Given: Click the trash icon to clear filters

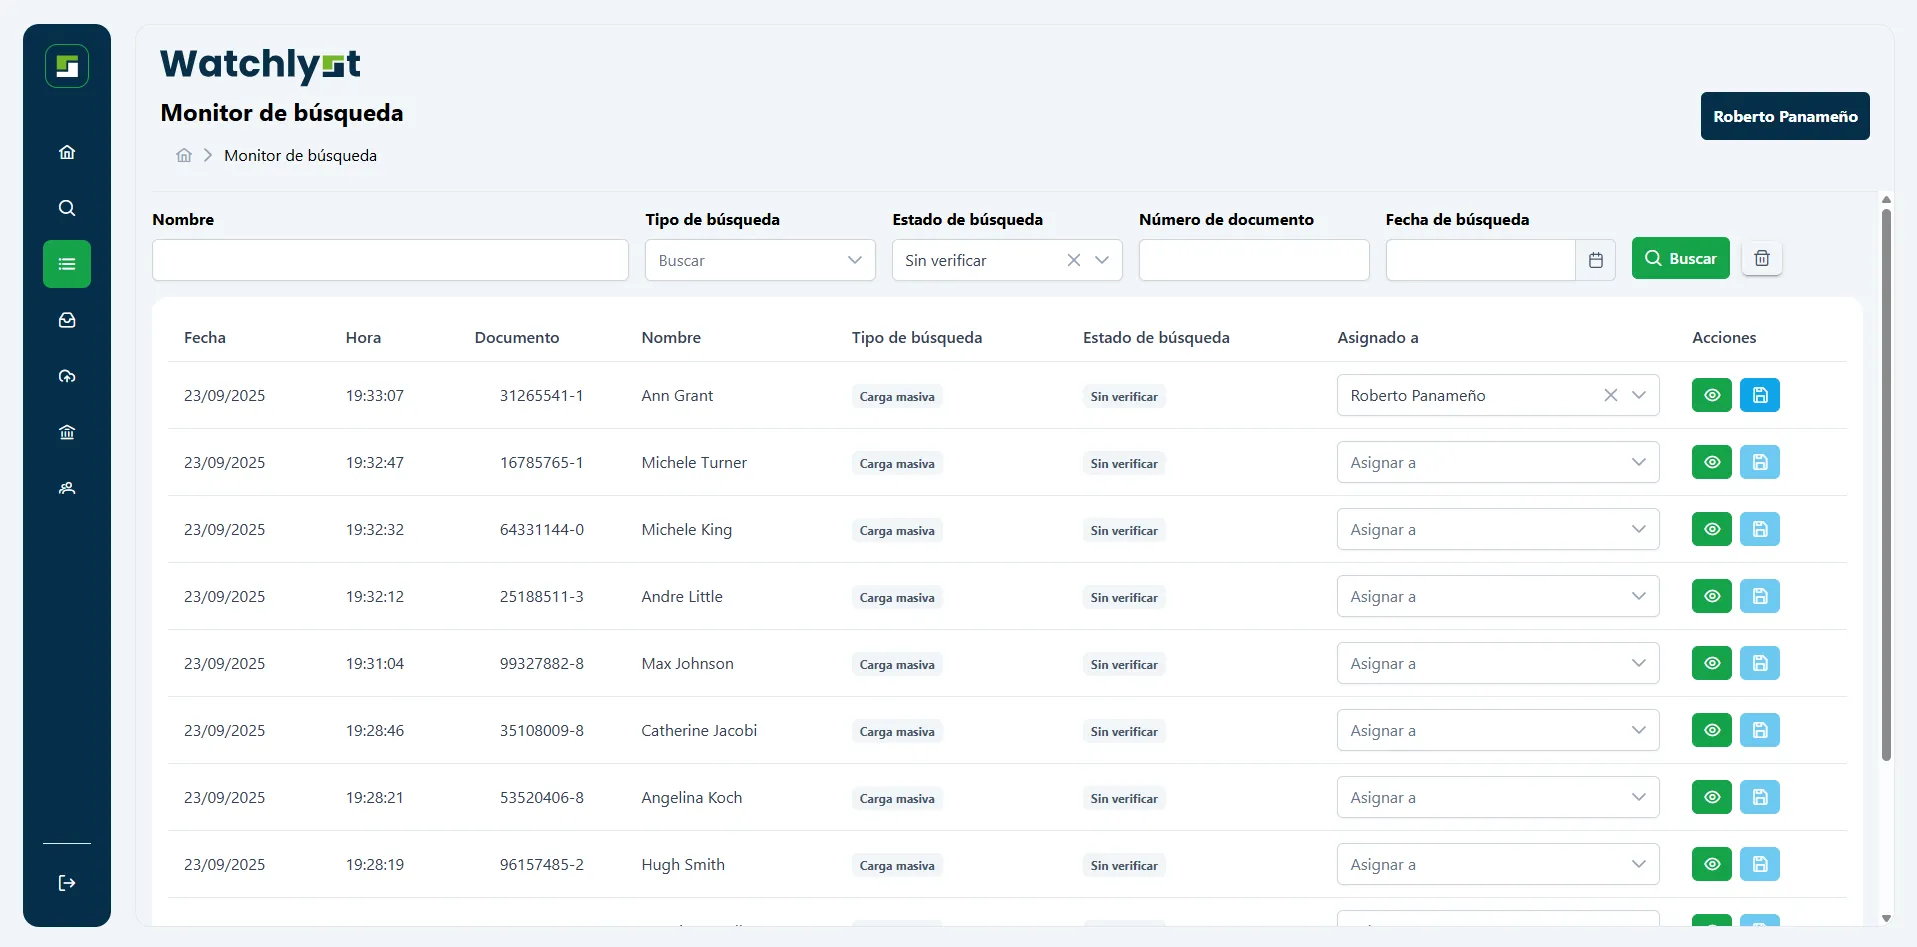Looking at the screenshot, I should (1762, 259).
